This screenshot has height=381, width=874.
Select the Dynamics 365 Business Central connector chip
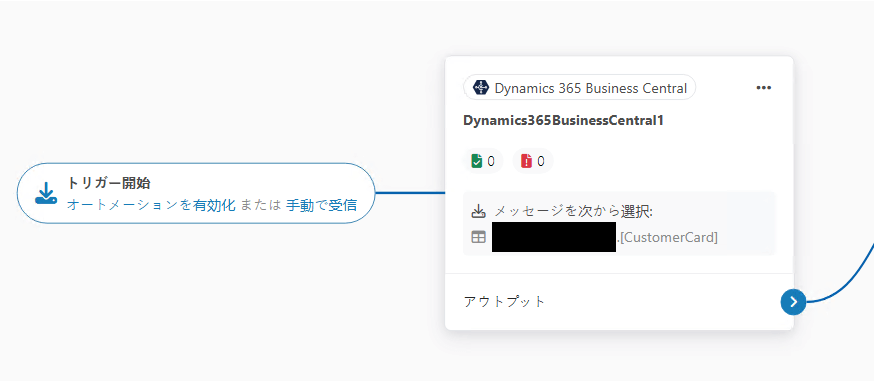point(579,87)
